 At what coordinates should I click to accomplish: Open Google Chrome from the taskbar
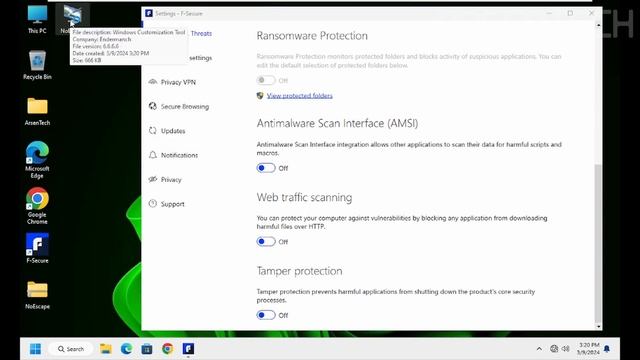[x=167, y=349]
